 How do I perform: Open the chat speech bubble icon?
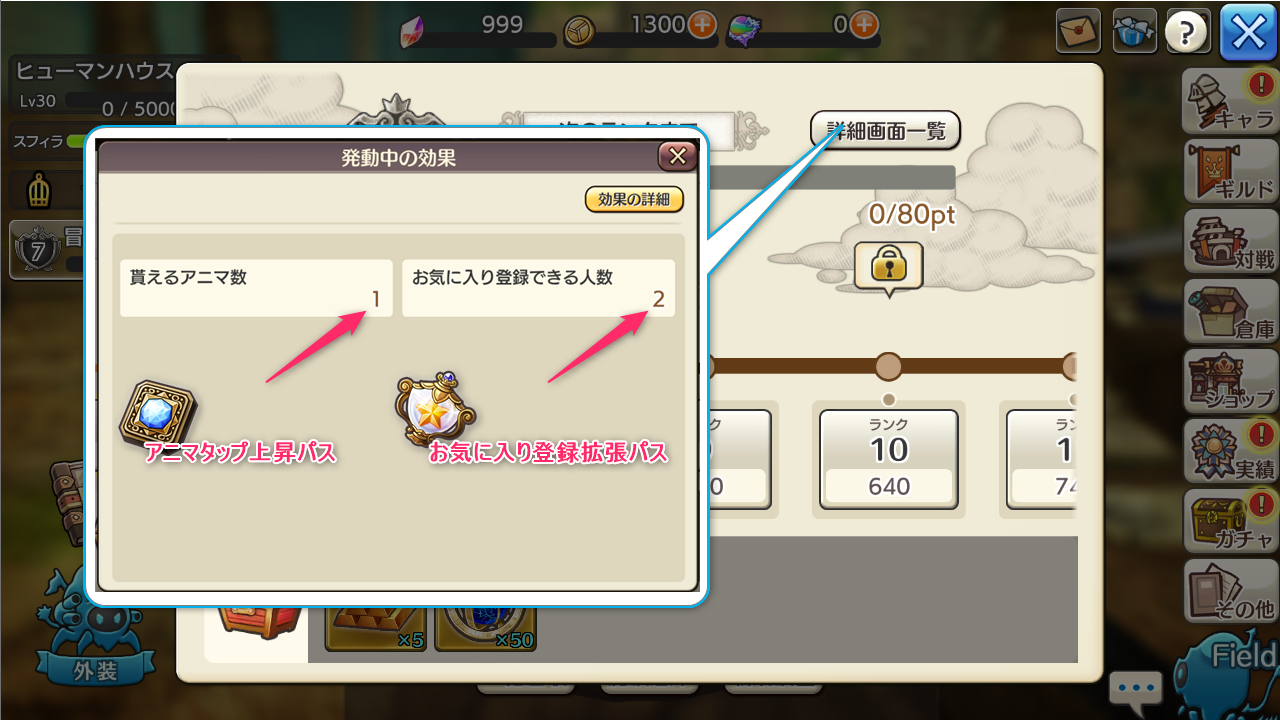(1136, 688)
